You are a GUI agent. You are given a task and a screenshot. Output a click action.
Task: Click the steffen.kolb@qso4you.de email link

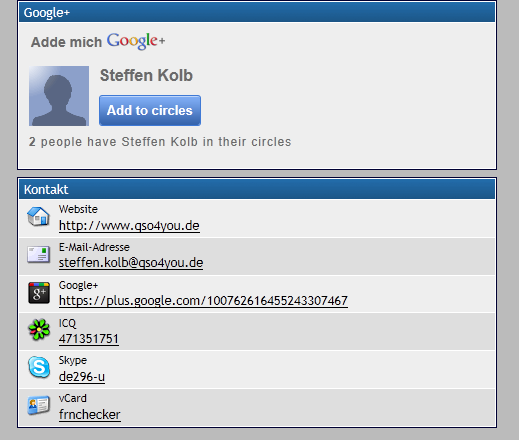(x=131, y=263)
